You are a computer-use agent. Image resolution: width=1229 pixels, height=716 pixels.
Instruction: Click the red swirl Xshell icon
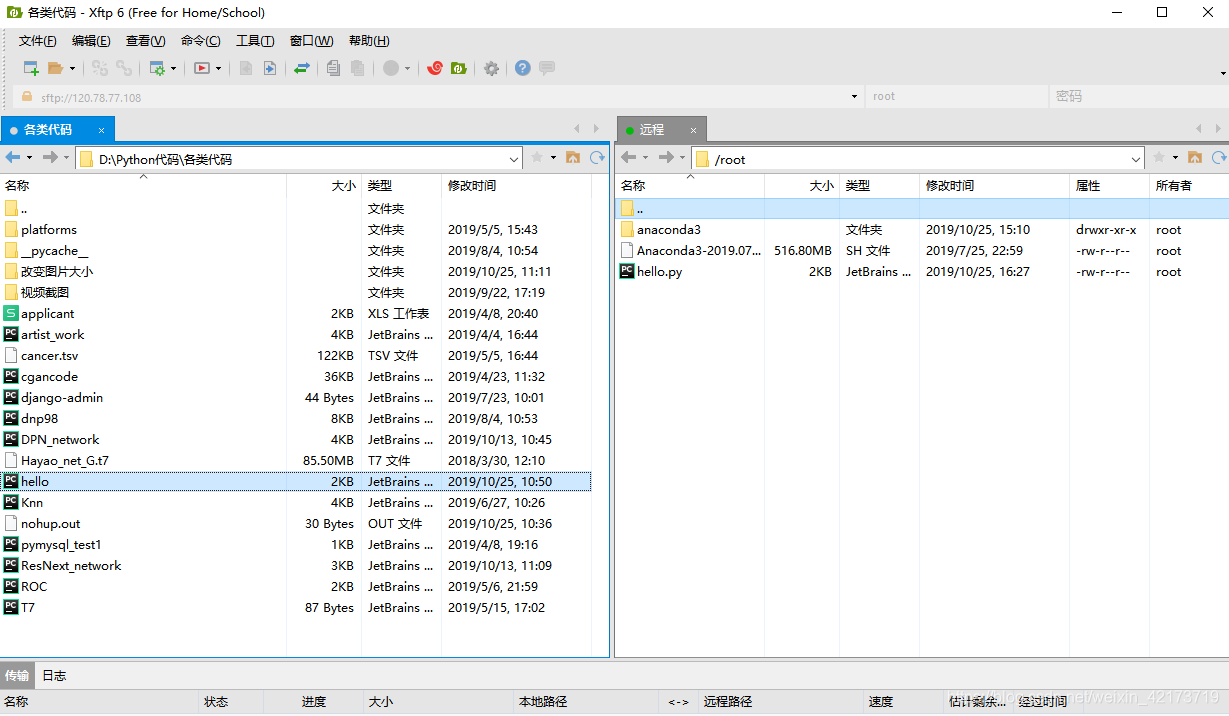coord(434,68)
